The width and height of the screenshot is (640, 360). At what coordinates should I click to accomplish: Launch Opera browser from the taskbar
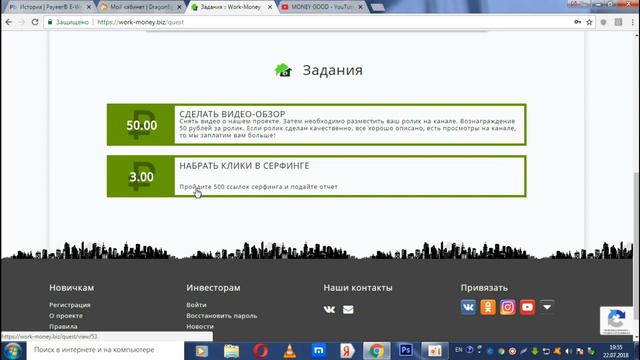[260, 351]
